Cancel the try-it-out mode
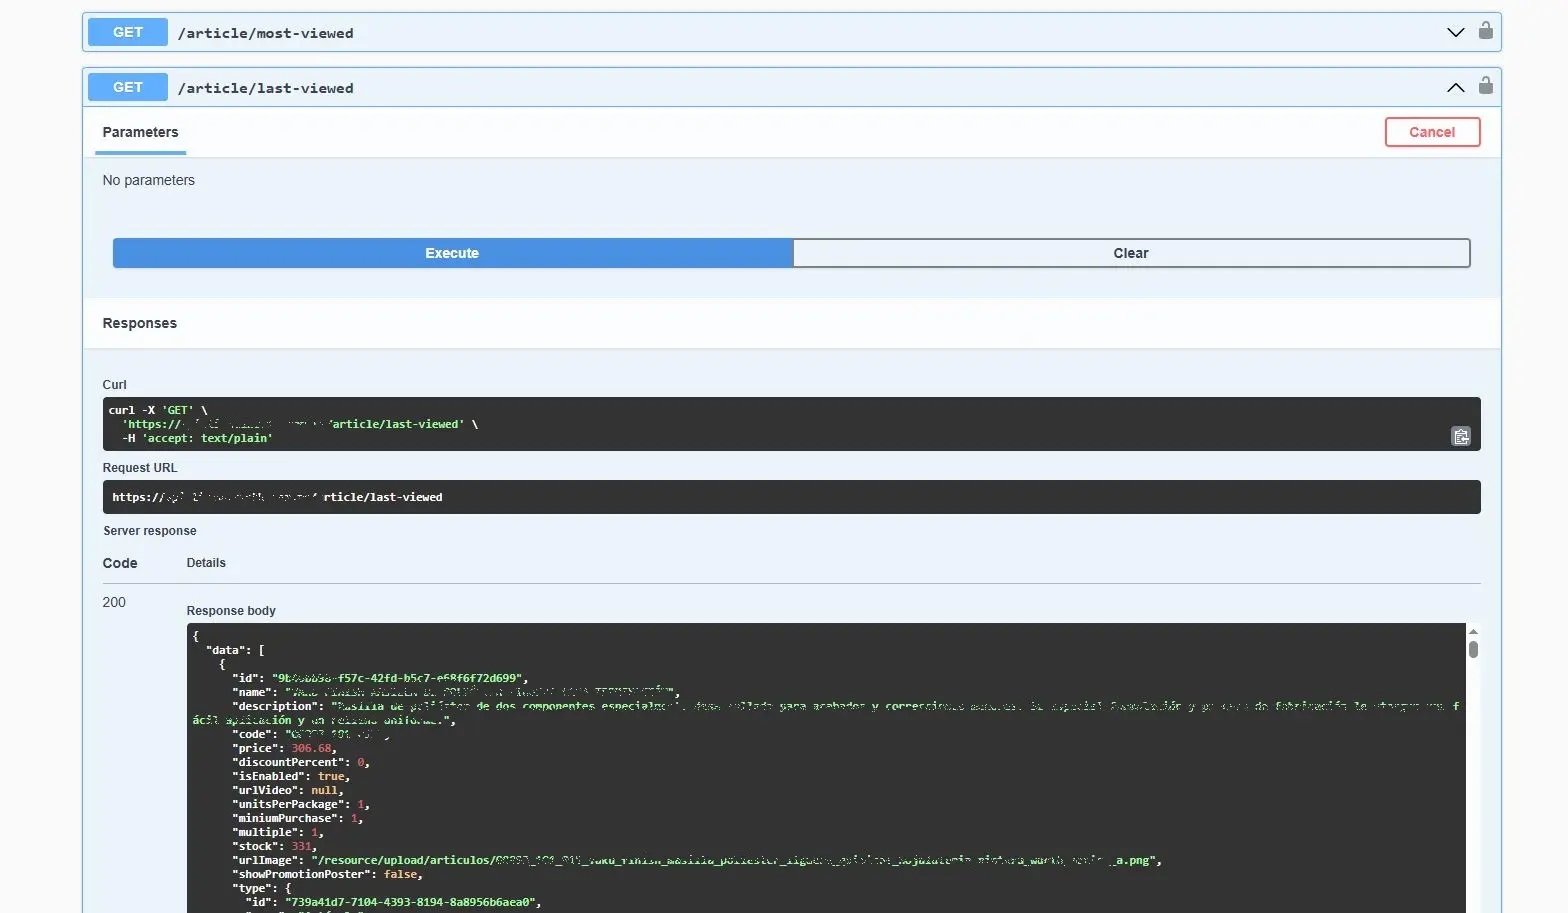The image size is (1568, 913). 1431,132
